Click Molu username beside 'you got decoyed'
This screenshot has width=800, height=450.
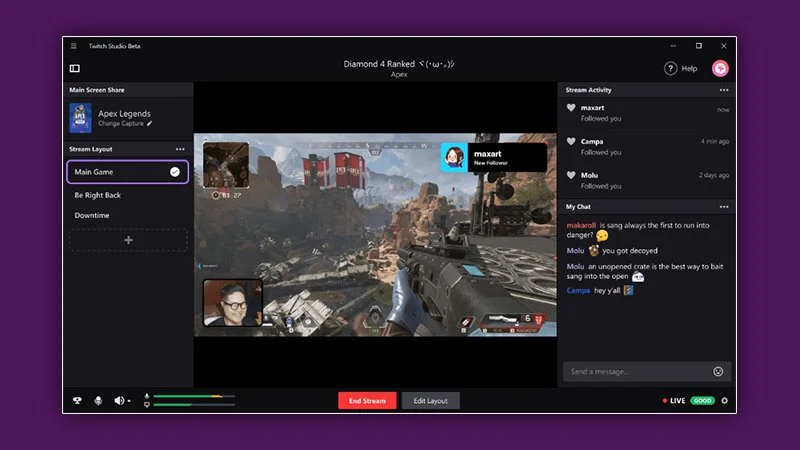[575, 251]
